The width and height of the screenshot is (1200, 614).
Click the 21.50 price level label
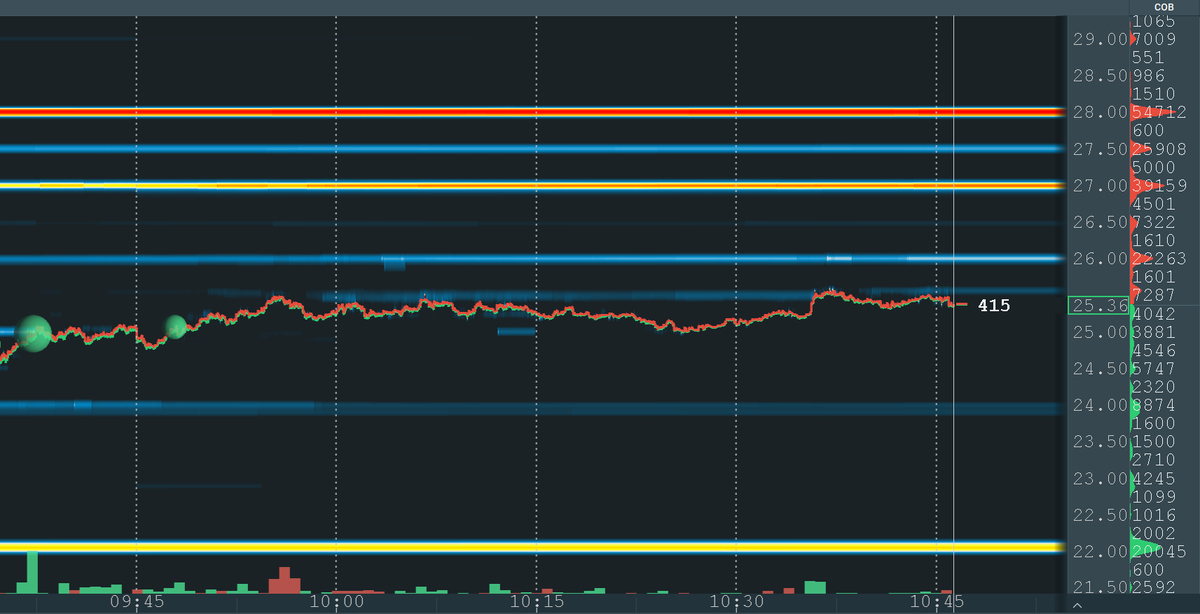[1100, 588]
